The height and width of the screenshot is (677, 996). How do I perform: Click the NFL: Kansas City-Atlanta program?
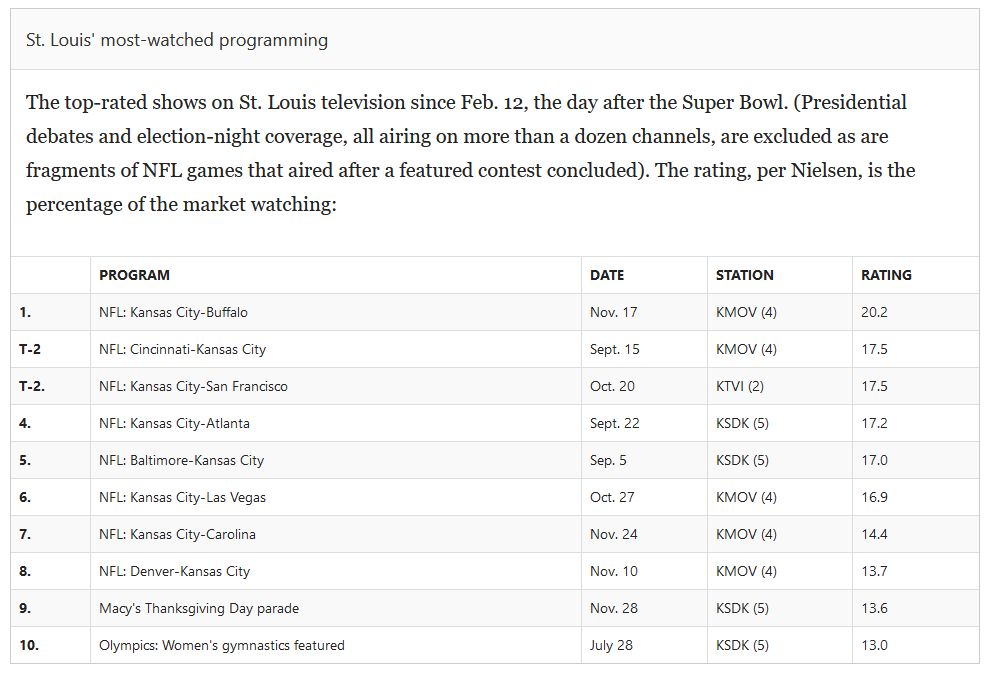174,423
